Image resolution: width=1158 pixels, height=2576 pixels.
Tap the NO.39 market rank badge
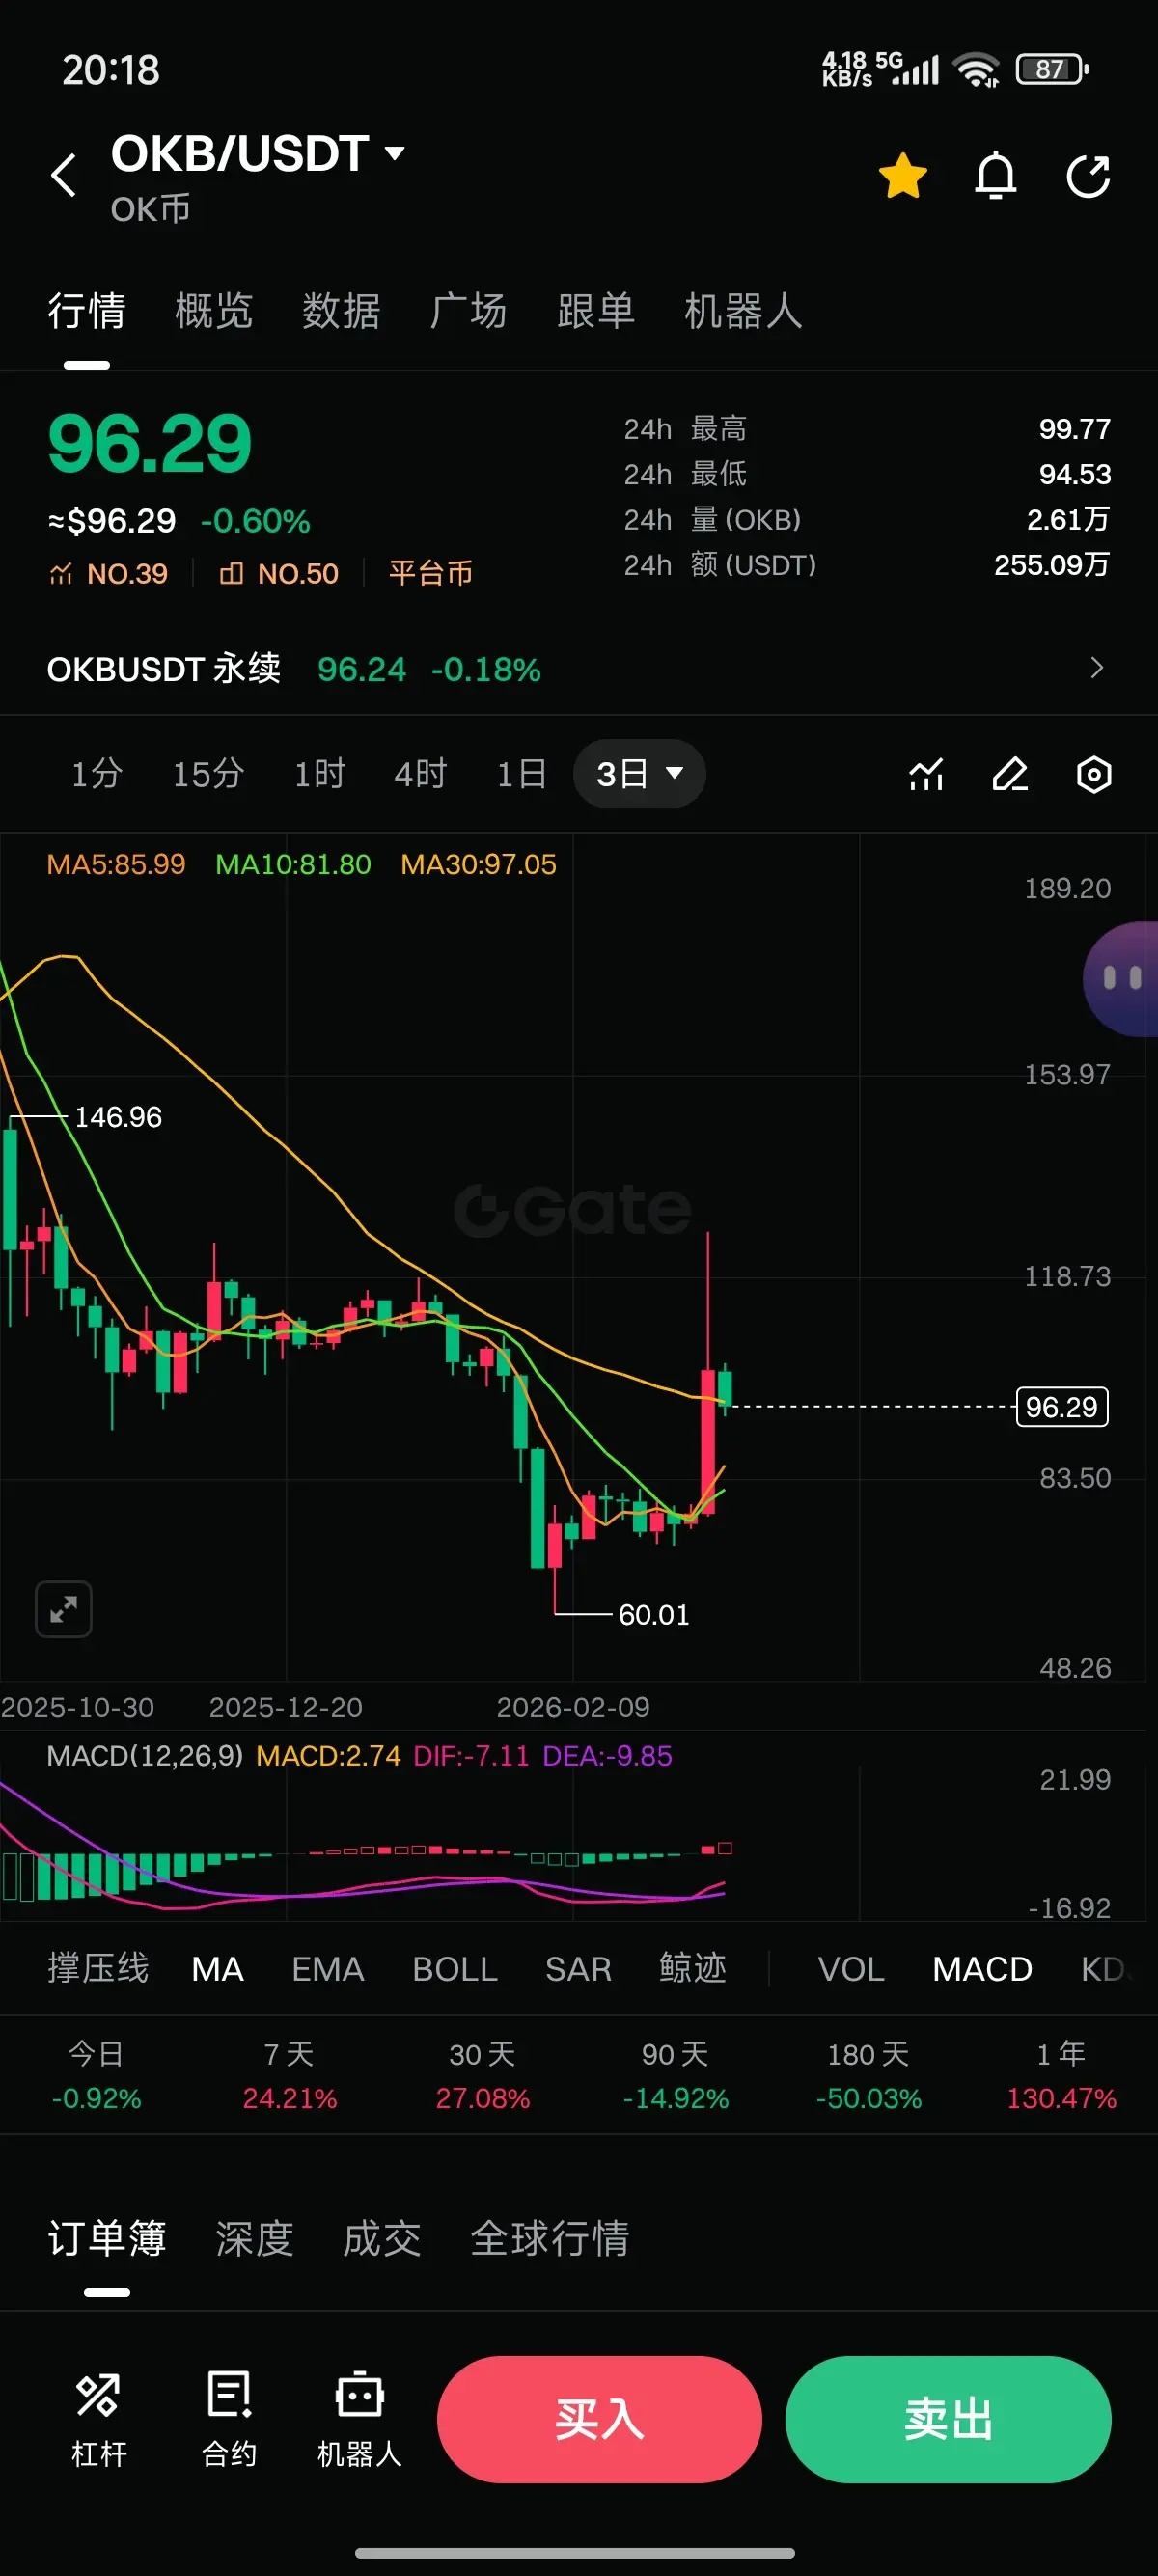(x=108, y=573)
